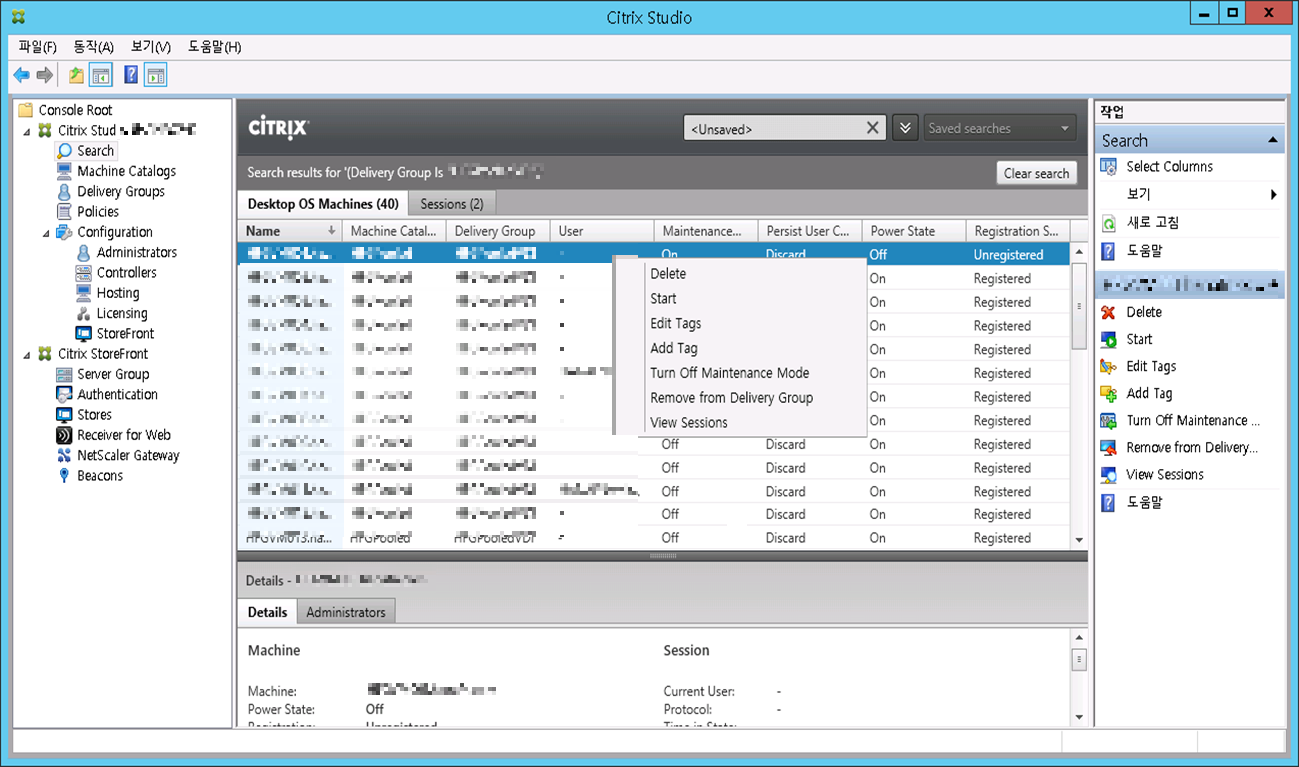
Task: Click the red Delete icon in actions pane
Action: [x=1108, y=313]
